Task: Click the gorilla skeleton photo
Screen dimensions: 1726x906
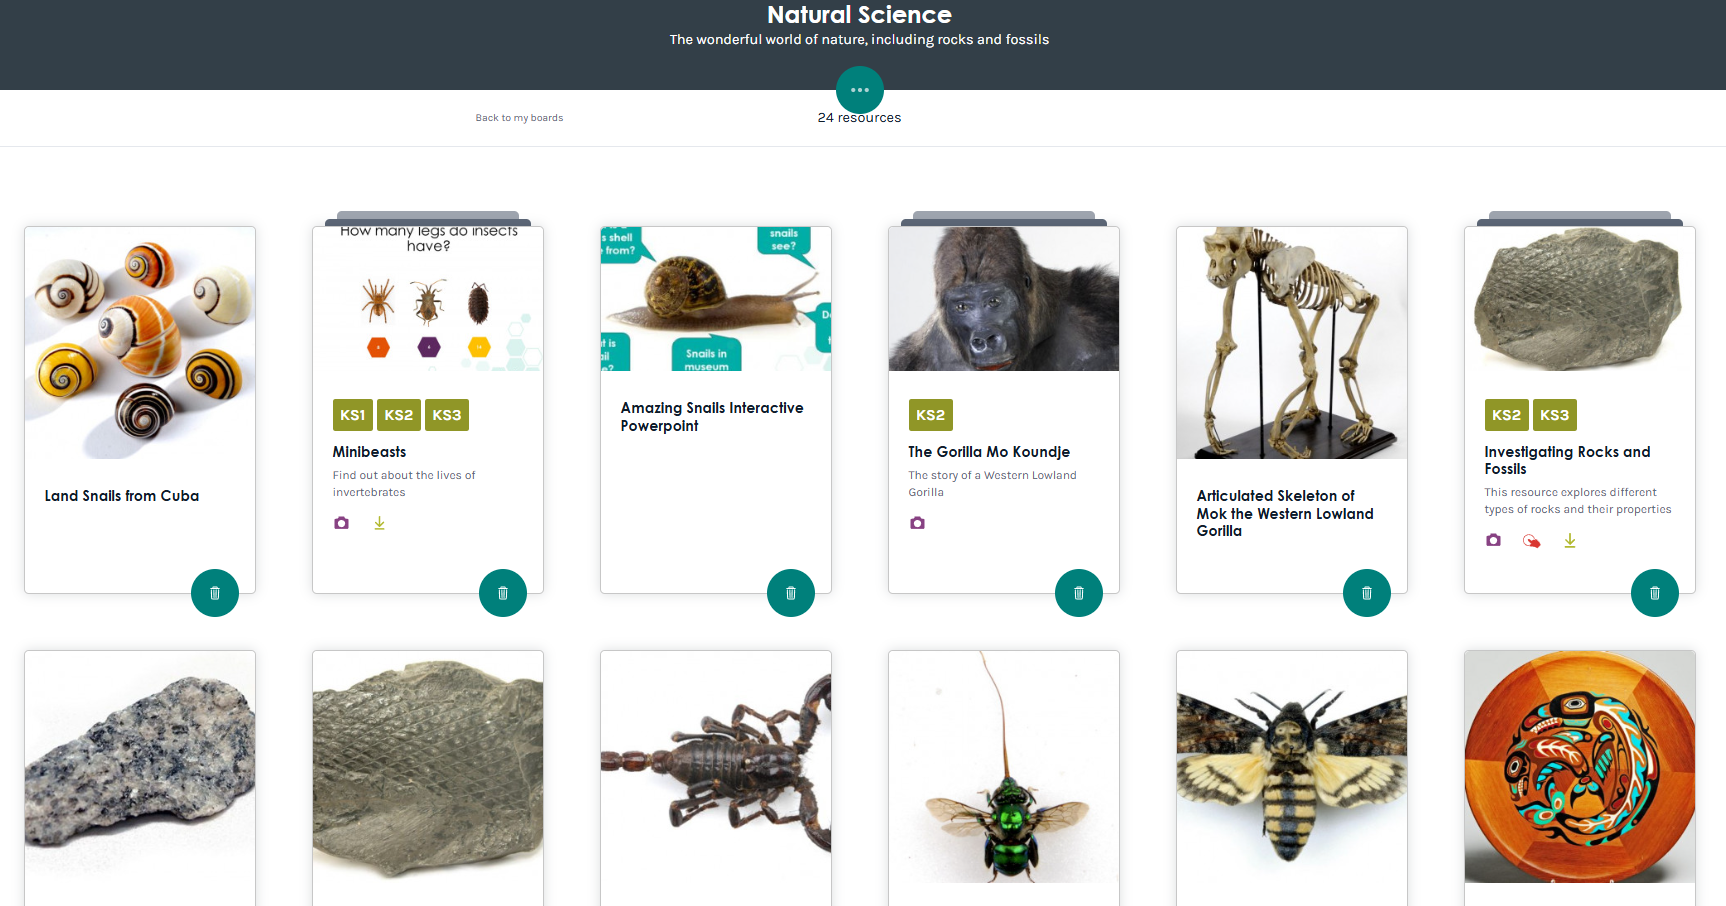Action: (1292, 343)
